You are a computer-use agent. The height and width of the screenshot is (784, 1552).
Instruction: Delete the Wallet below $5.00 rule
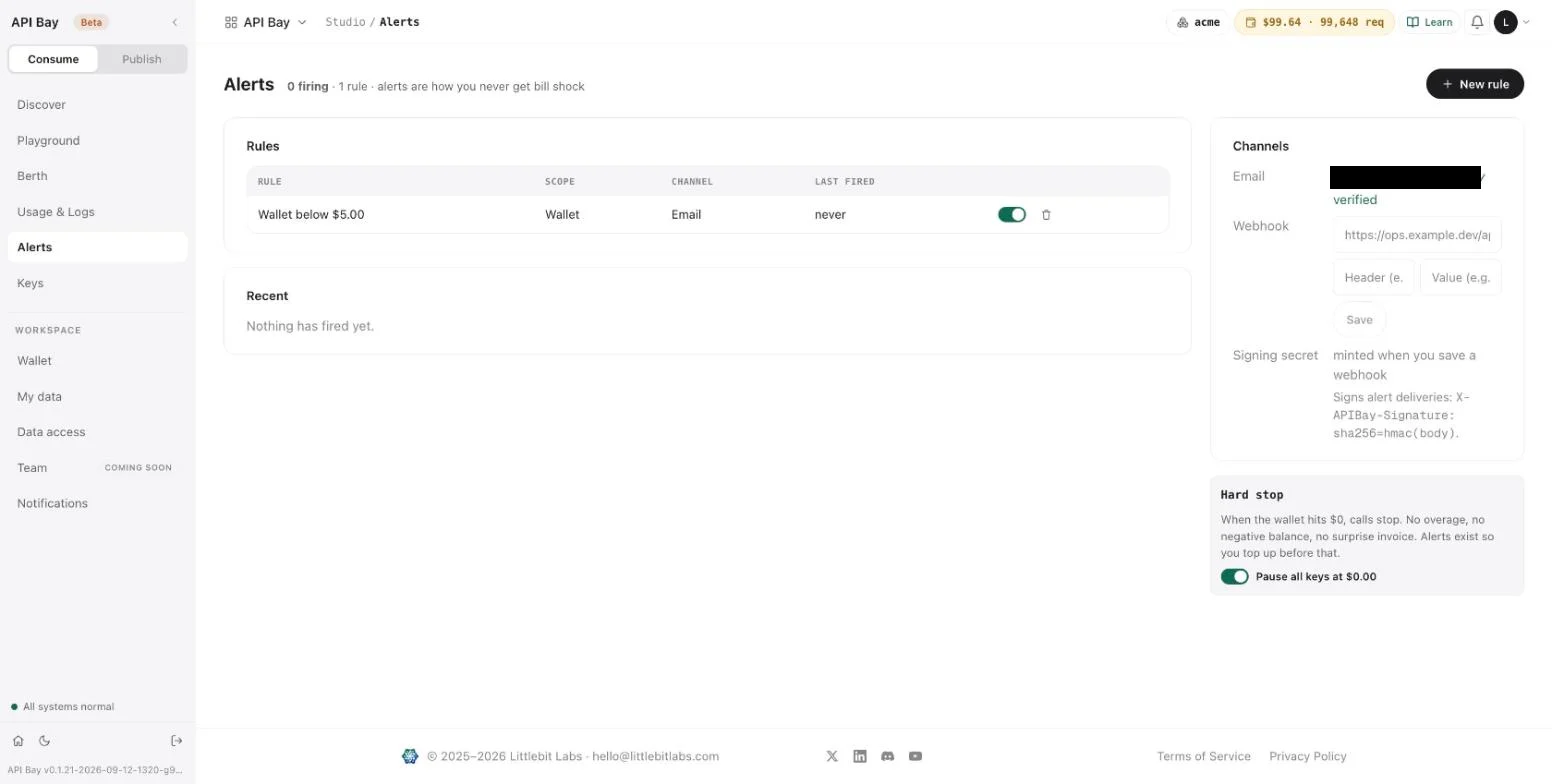click(x=1046, y=215)
